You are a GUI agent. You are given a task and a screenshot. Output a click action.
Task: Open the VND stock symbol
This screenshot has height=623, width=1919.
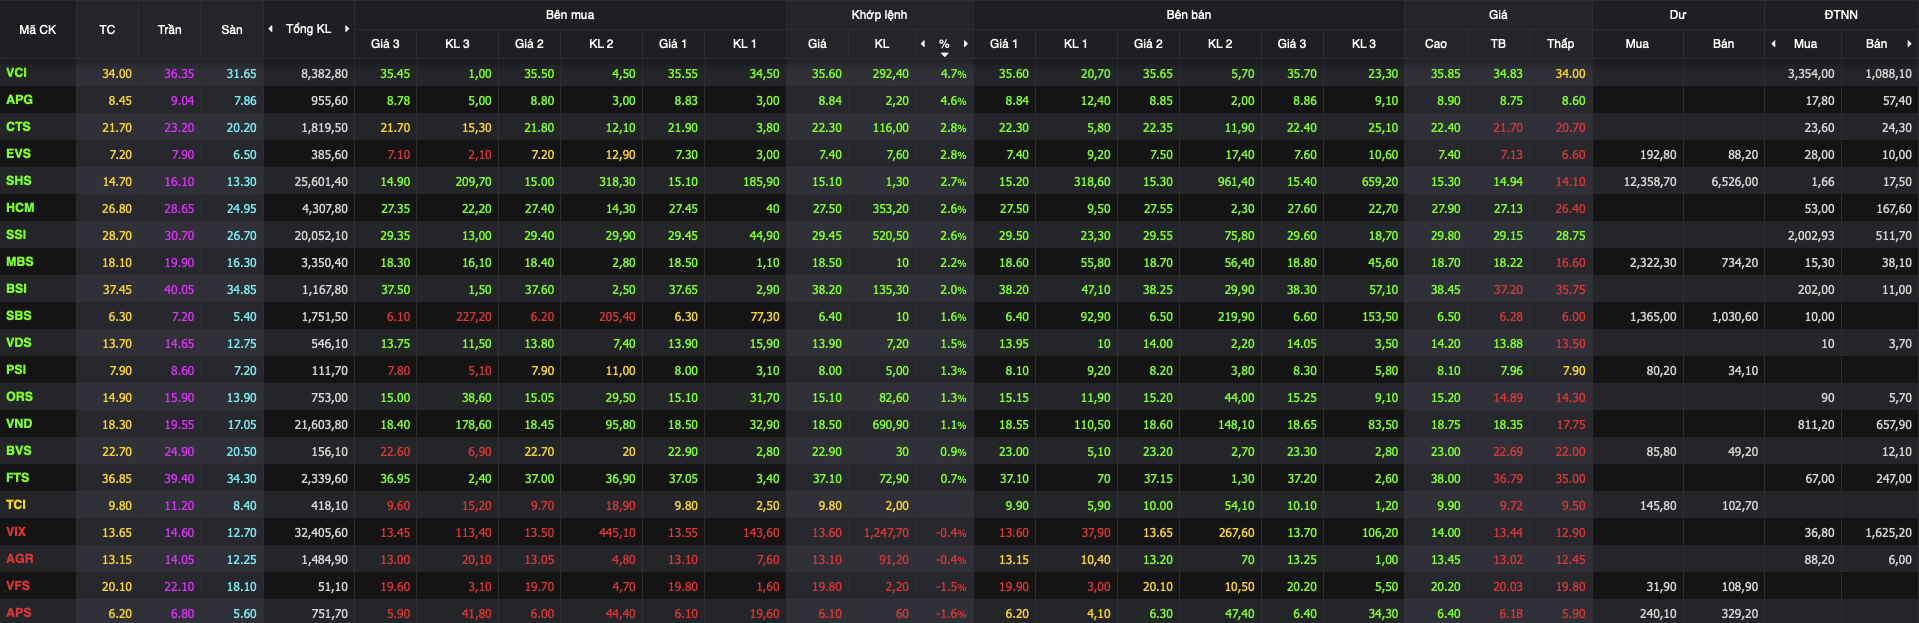(x=19, y=424)
